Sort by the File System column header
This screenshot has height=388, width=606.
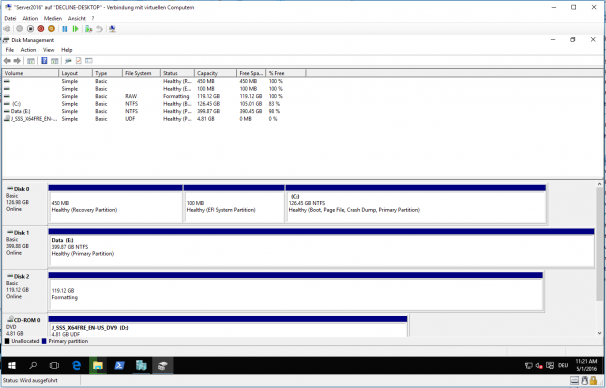(141, 73)
